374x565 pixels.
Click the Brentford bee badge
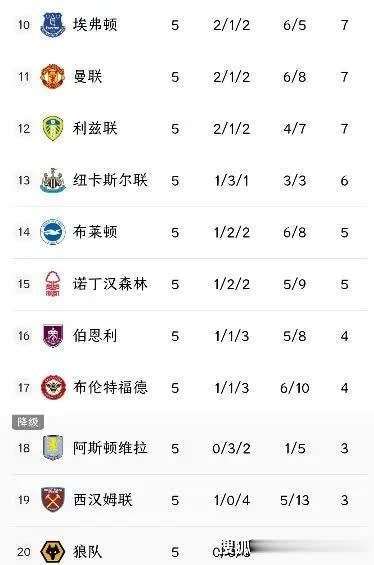click(x=53, y=388)
